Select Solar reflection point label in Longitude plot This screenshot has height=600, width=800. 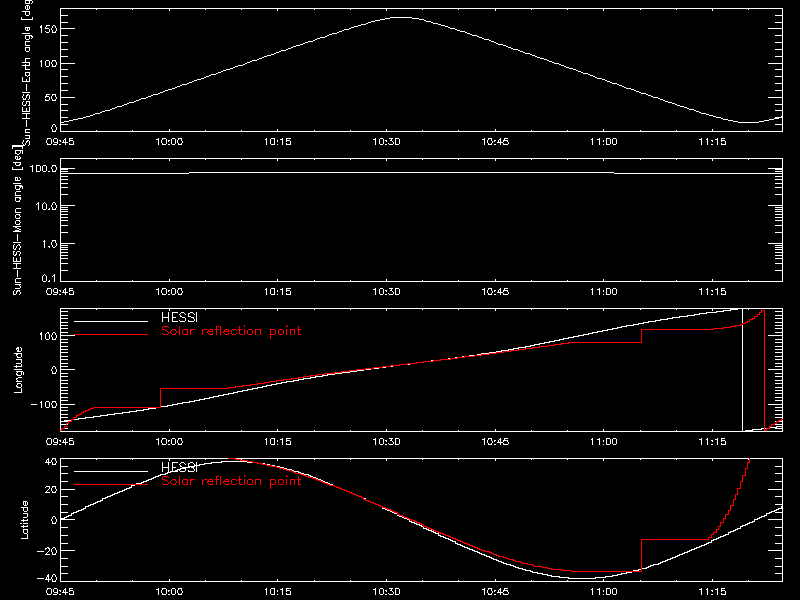point(231,331)
